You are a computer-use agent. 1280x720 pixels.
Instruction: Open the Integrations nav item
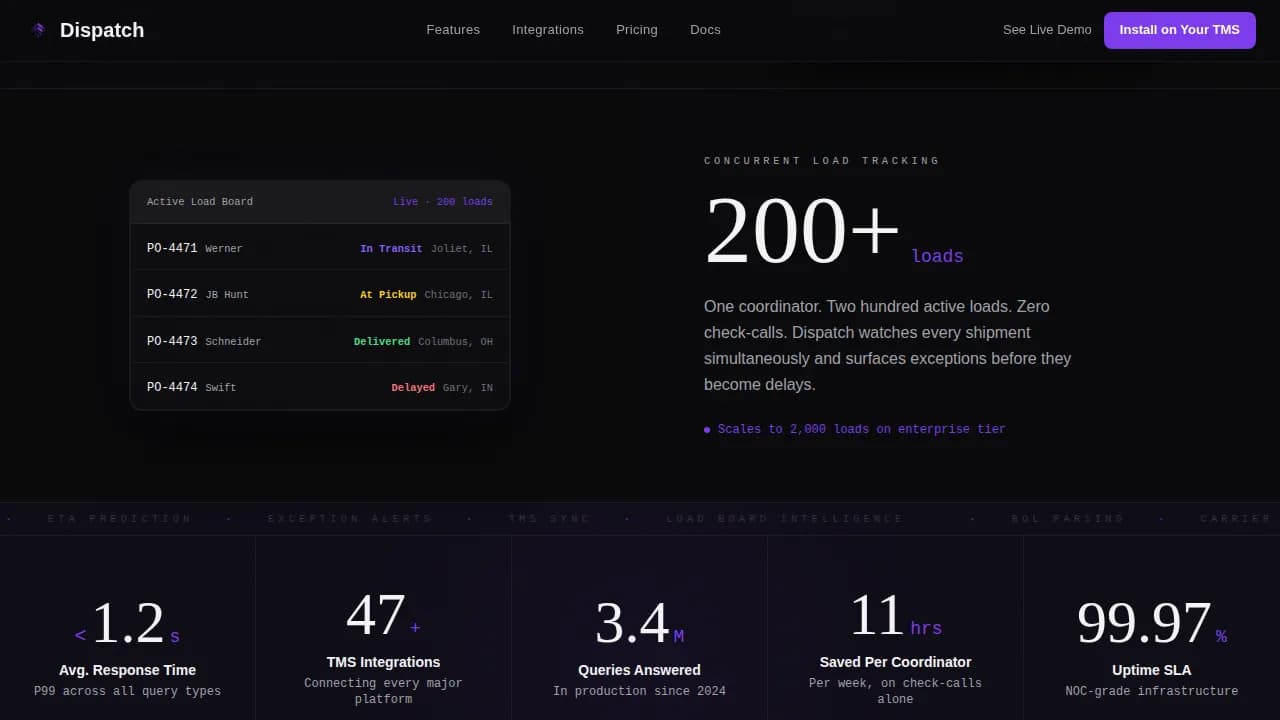click(548, 30)
